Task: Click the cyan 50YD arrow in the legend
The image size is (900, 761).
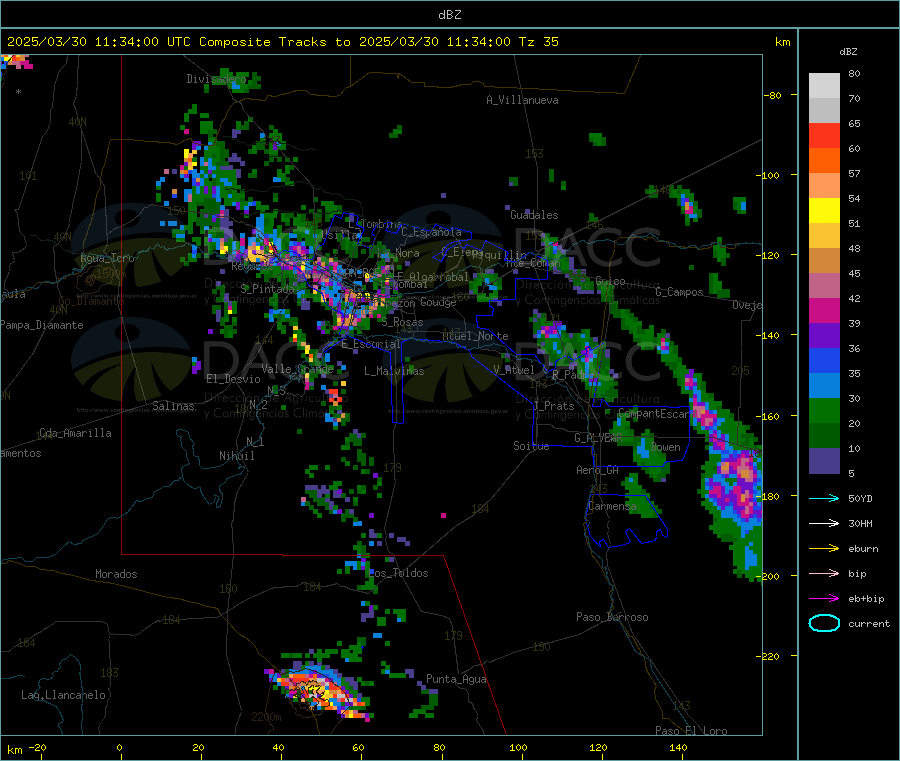Action: click(824, 498)
